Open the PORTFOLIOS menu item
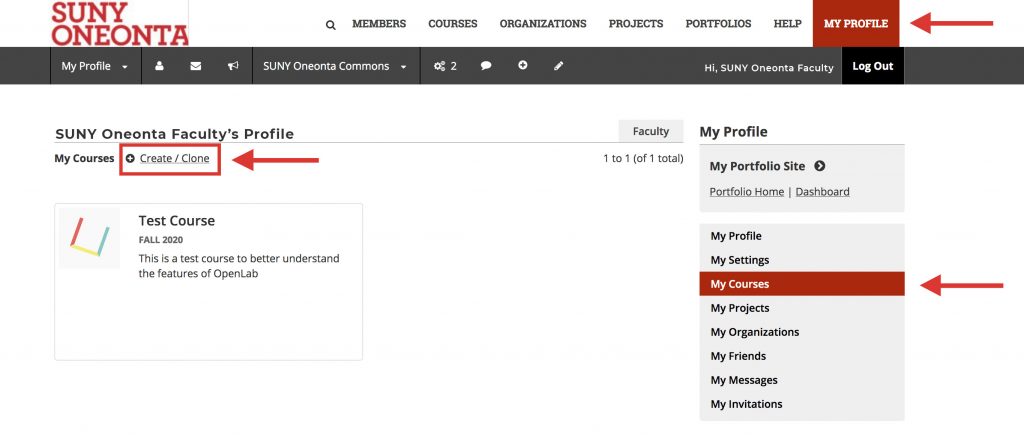Viewport: 1024px width, 439px height. (718, 24)
